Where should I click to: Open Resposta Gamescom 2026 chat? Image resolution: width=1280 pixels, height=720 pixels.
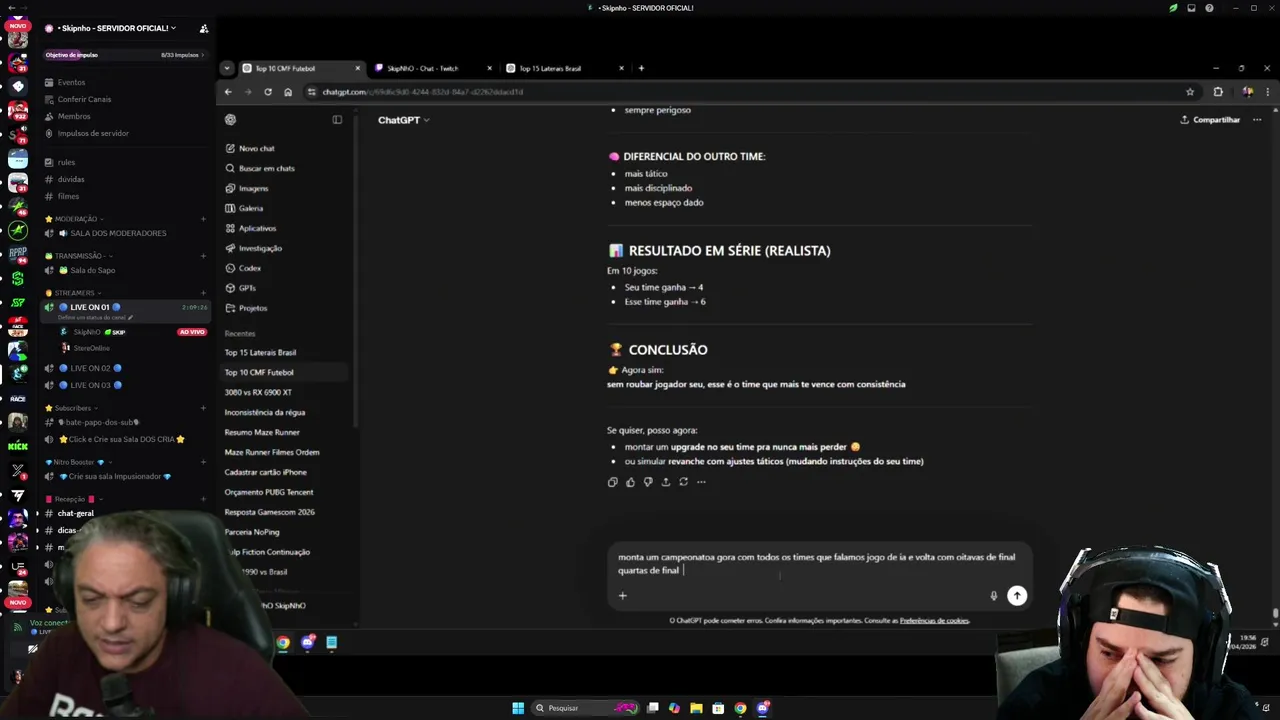click(x=269, y=512)
